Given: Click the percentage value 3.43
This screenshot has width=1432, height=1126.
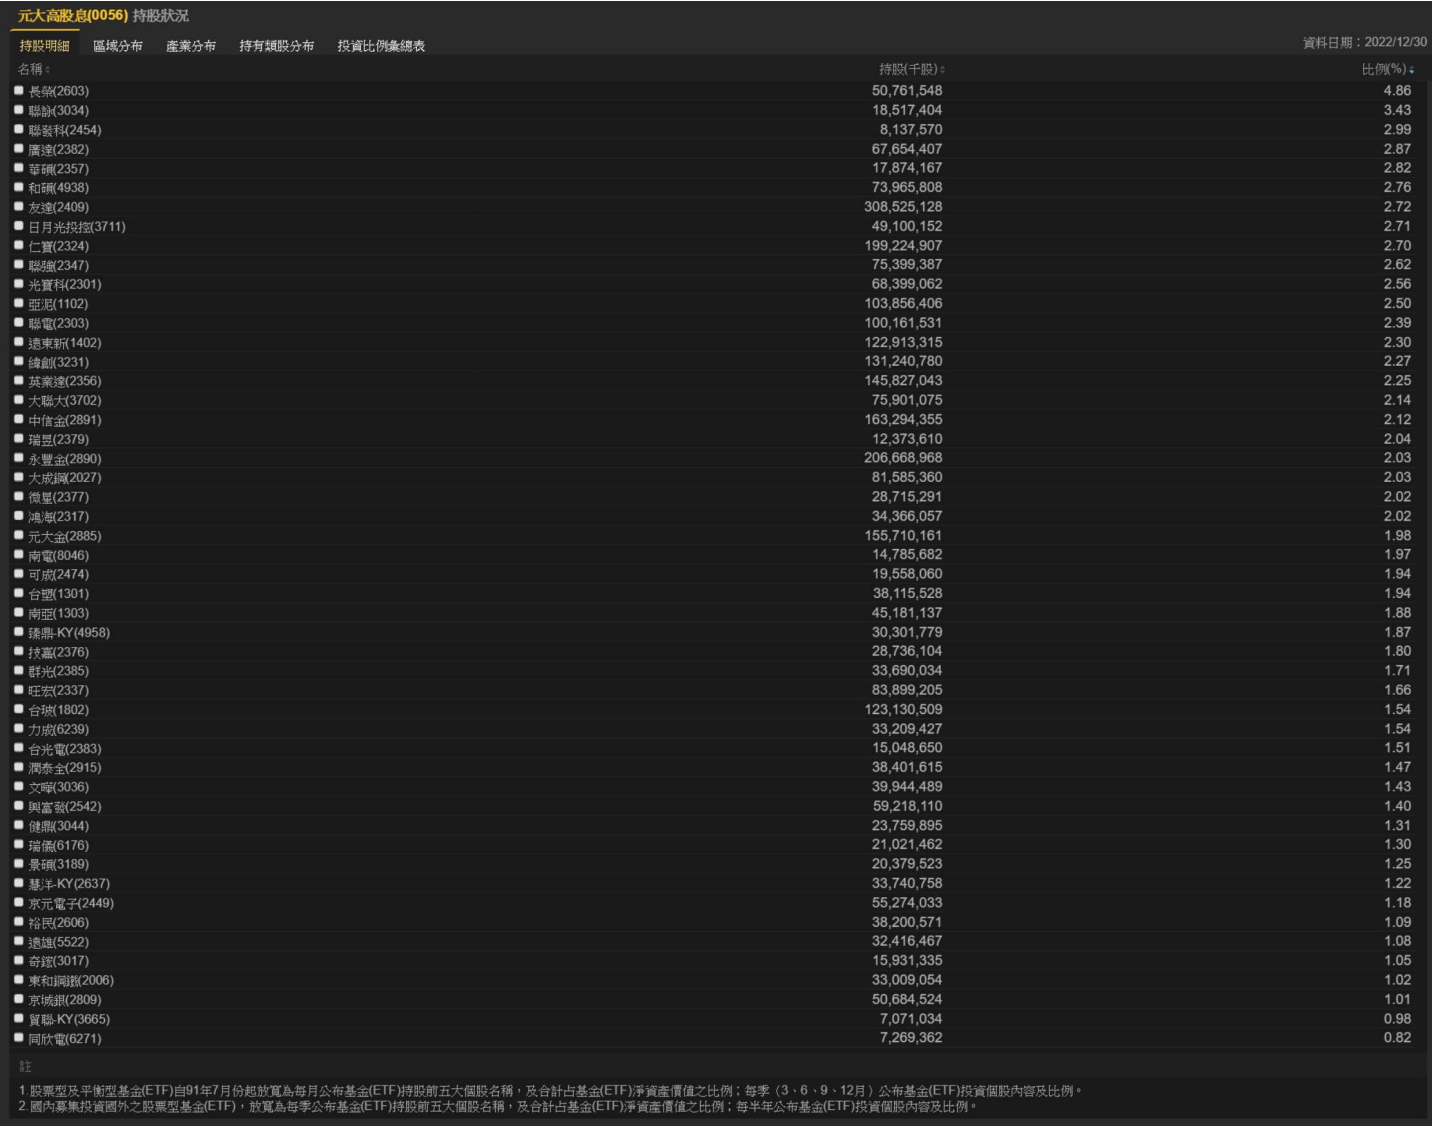Looking at the screenshot, I should [x=1397, y=110].
